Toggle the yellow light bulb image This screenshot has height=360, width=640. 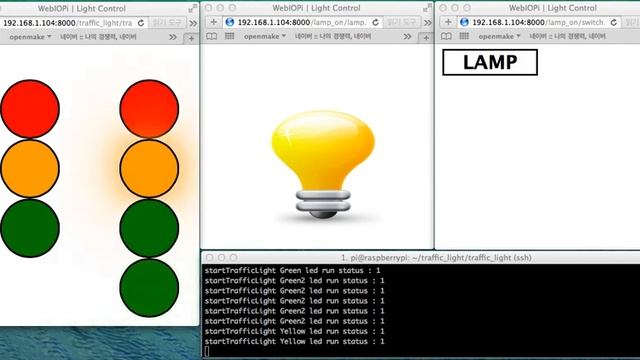click(323, 164)
